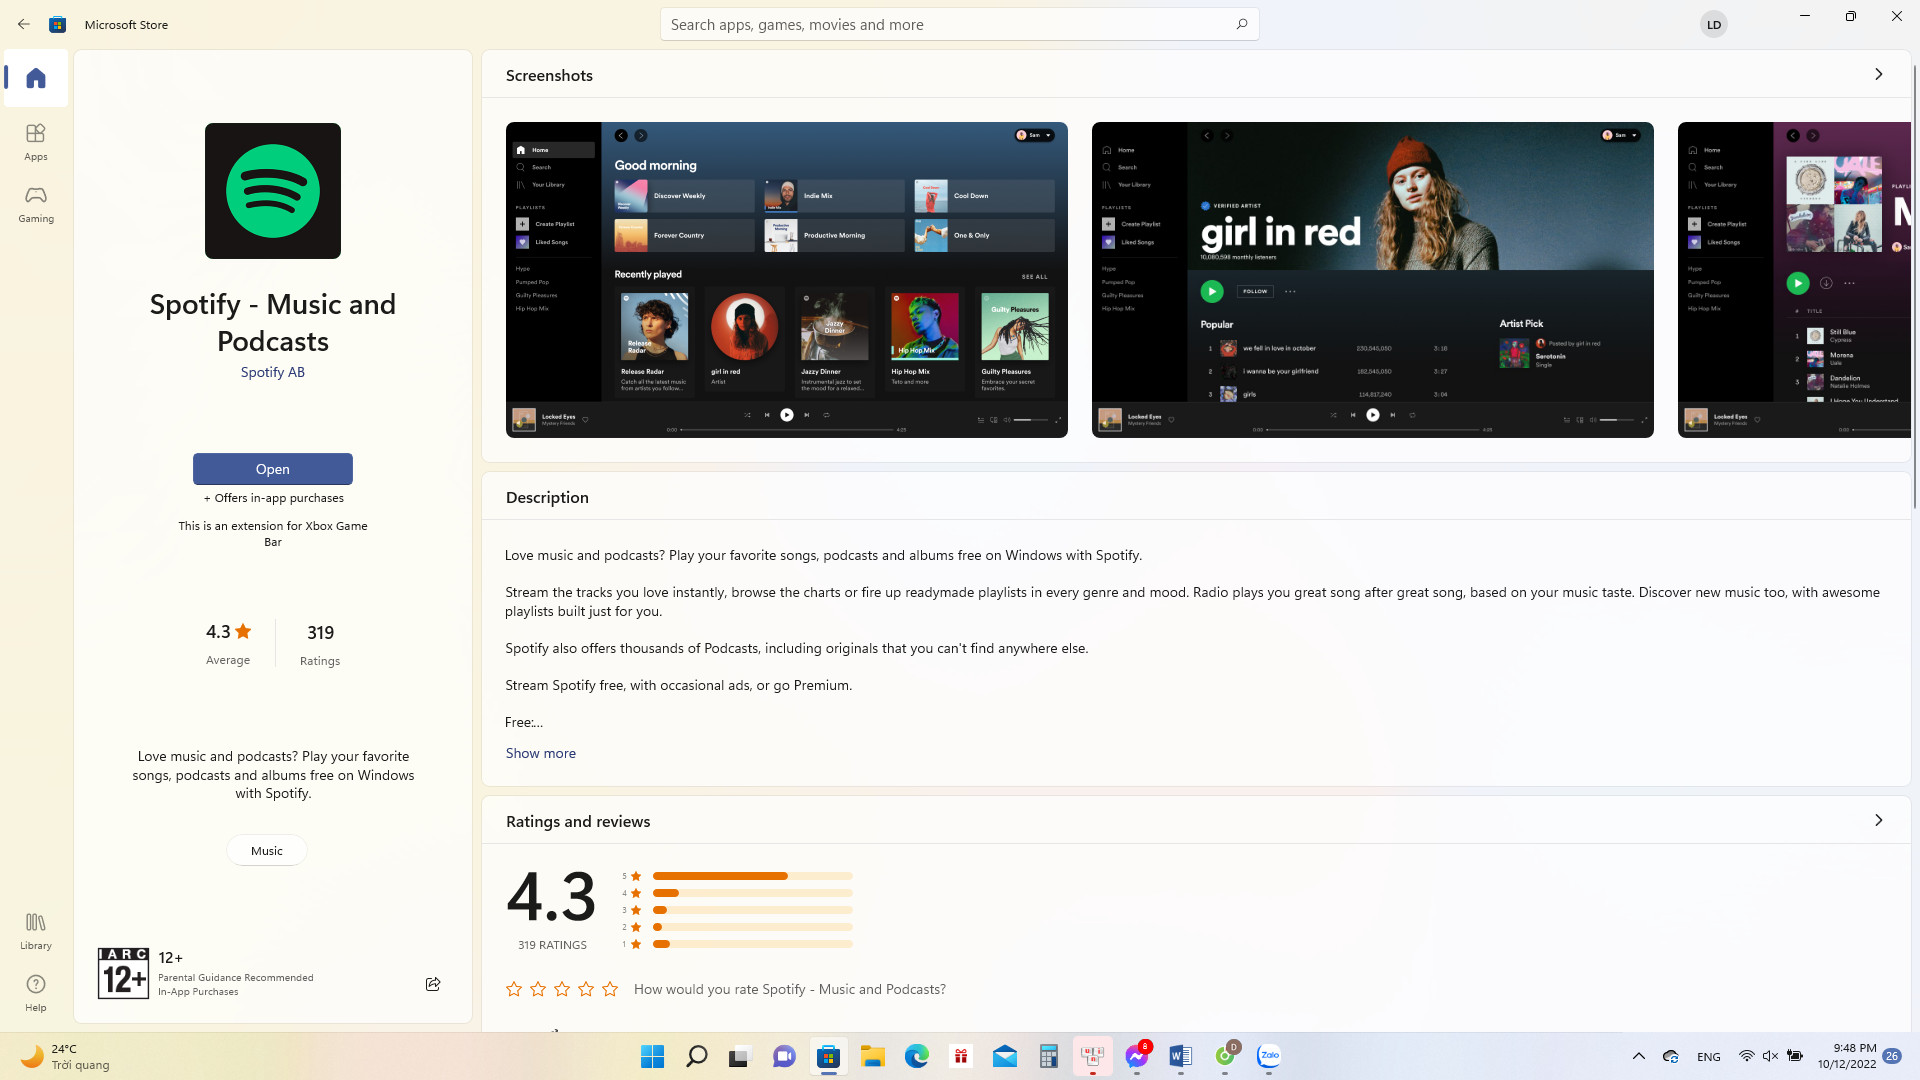Click 'Parental Guidance Recommended' text
Viewport: 1920px width, 1080px height.
236,978
